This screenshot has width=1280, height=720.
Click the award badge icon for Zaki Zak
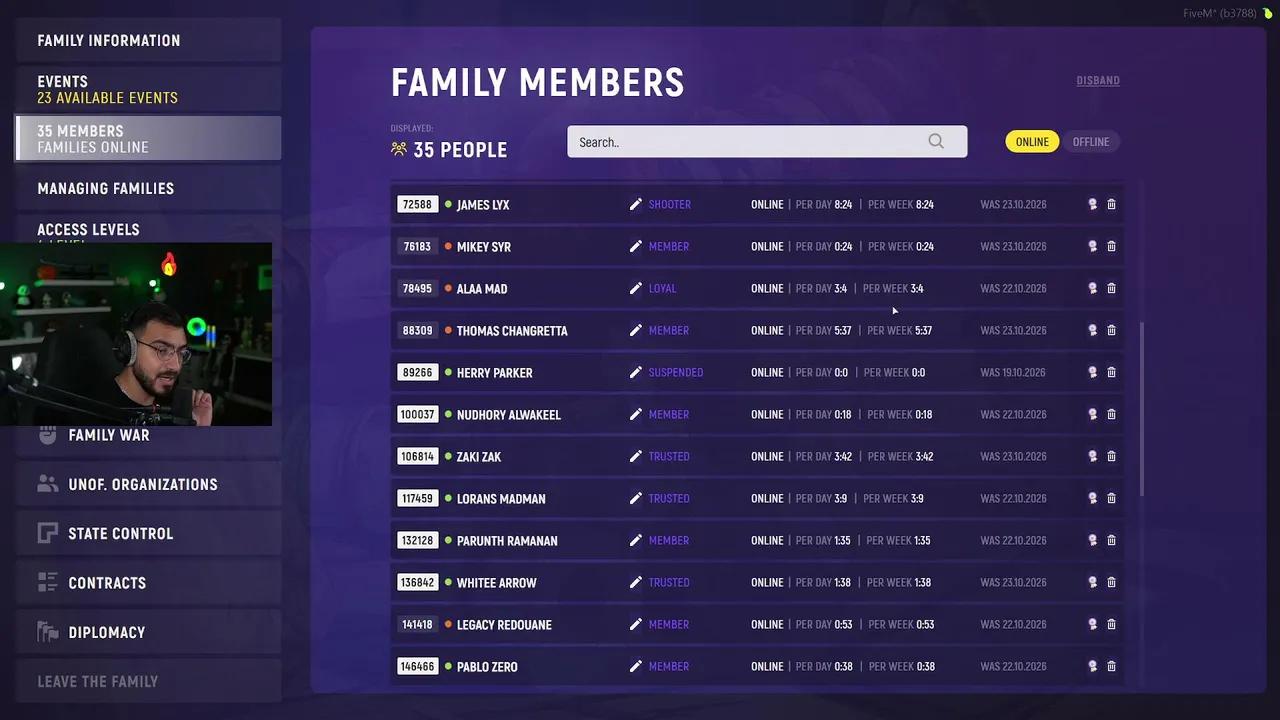[x=1092, y=456]
